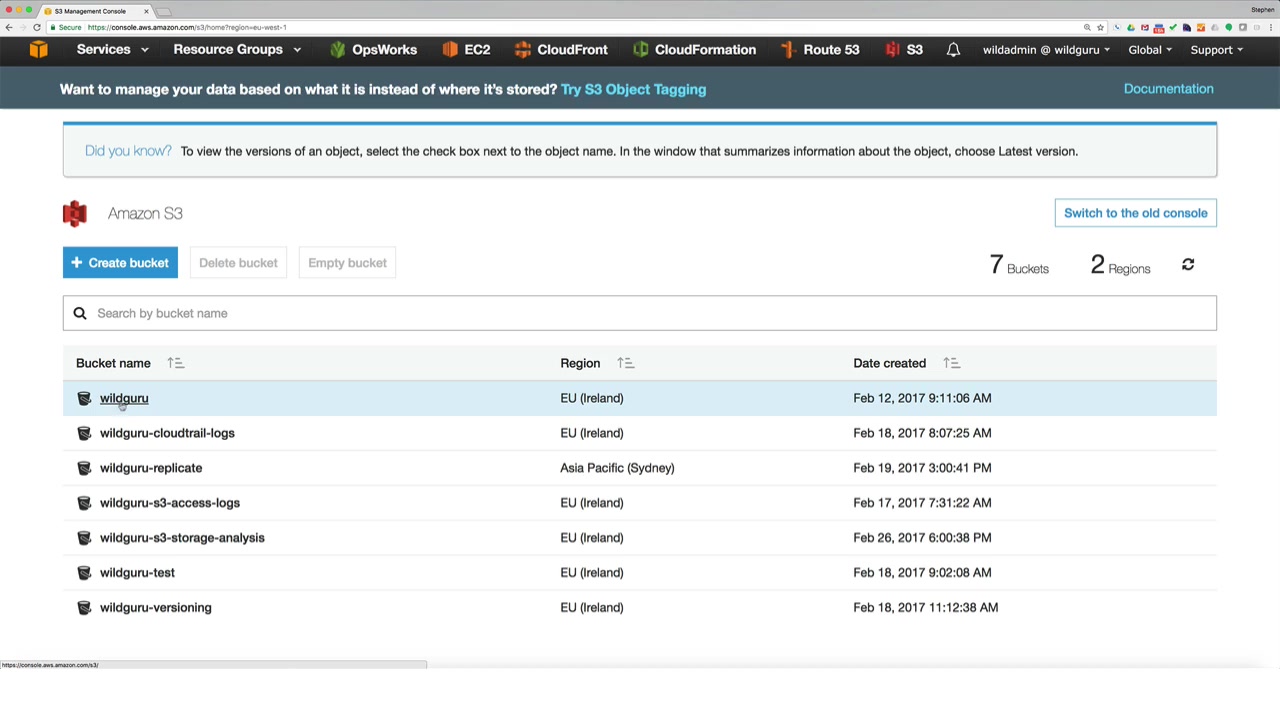Click the bucket icon beside wildguru-test
The width and height of the screenshot is (1280, 720).
click(84, 573)
